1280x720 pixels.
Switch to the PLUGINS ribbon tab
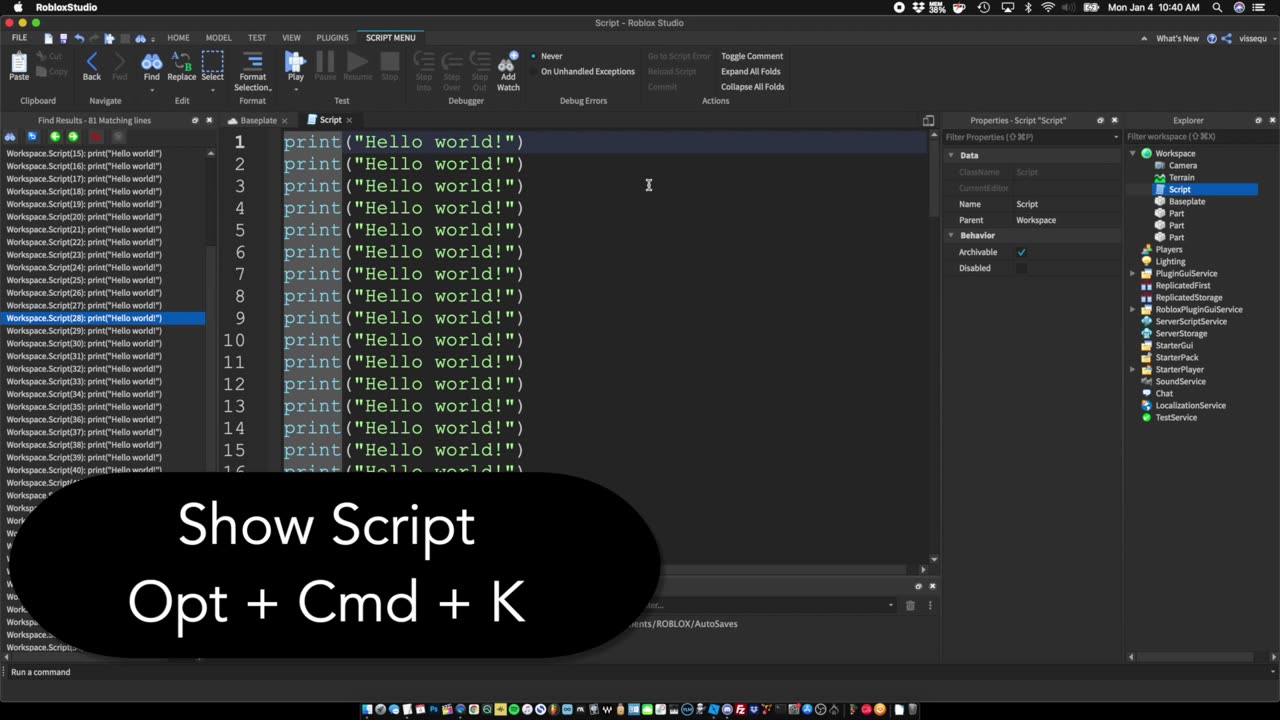[332, 38]
